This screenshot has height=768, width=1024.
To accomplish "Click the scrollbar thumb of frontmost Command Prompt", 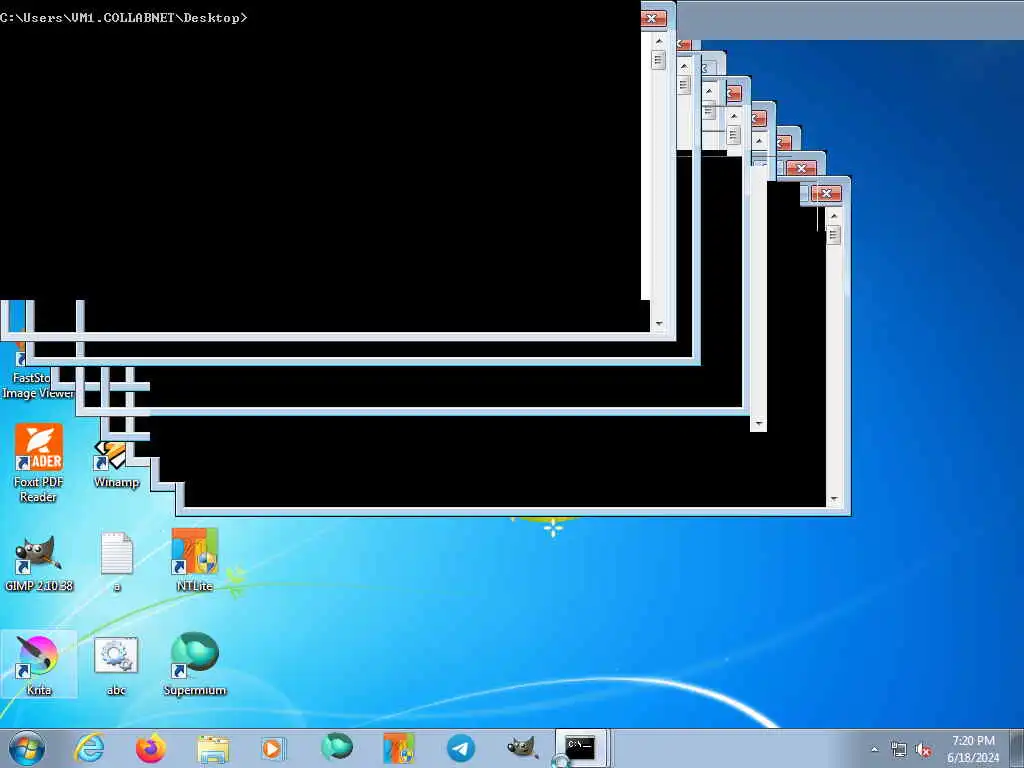I will (658, 60).
